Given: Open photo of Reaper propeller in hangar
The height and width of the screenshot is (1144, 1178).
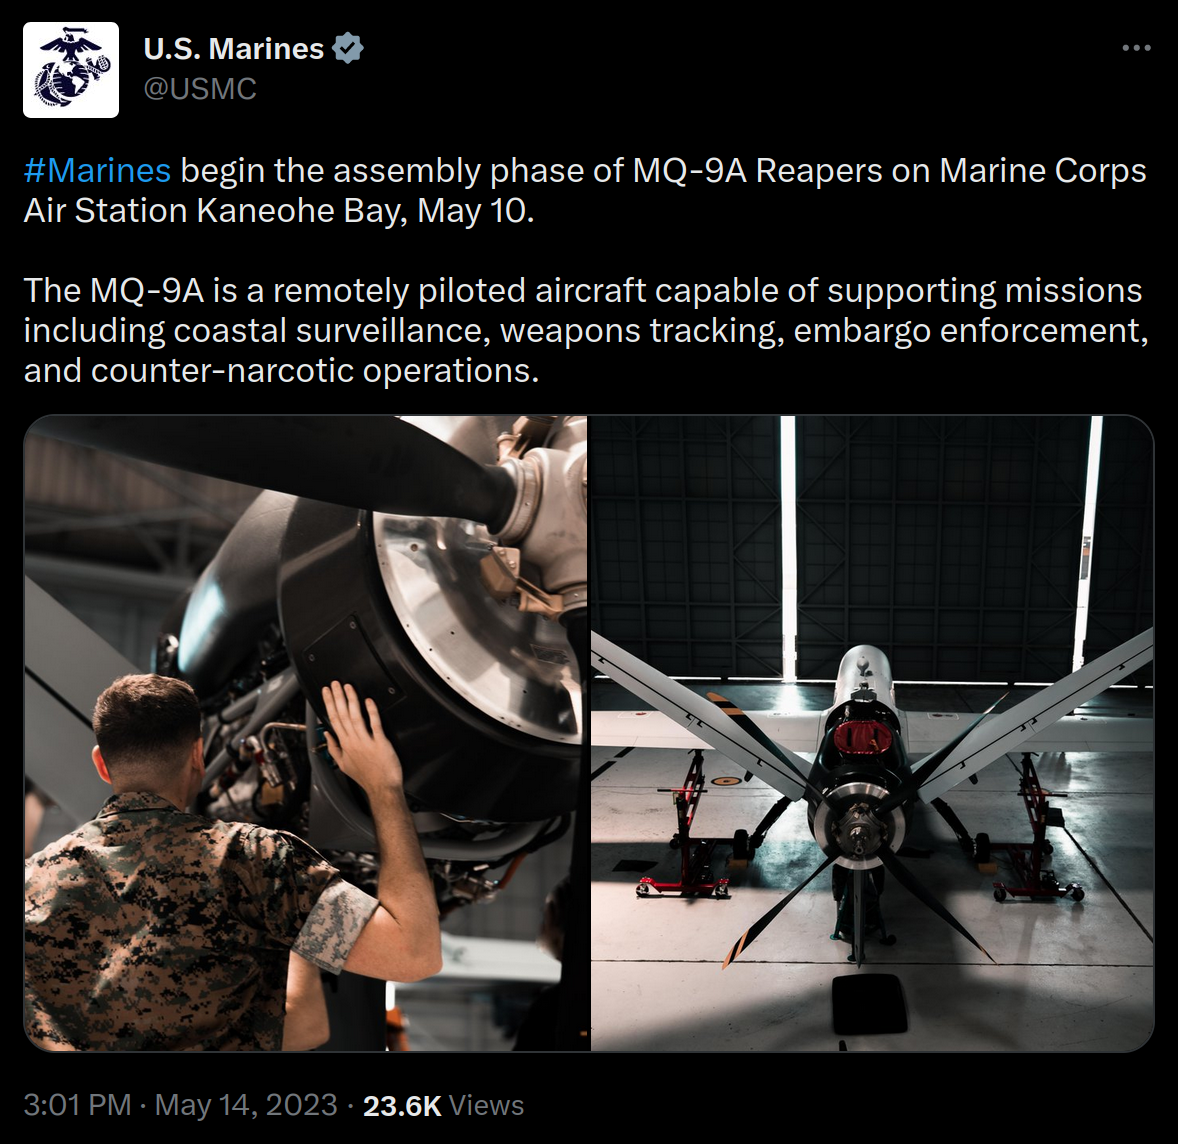Looking at the screenshot, I should coord(872,733).
